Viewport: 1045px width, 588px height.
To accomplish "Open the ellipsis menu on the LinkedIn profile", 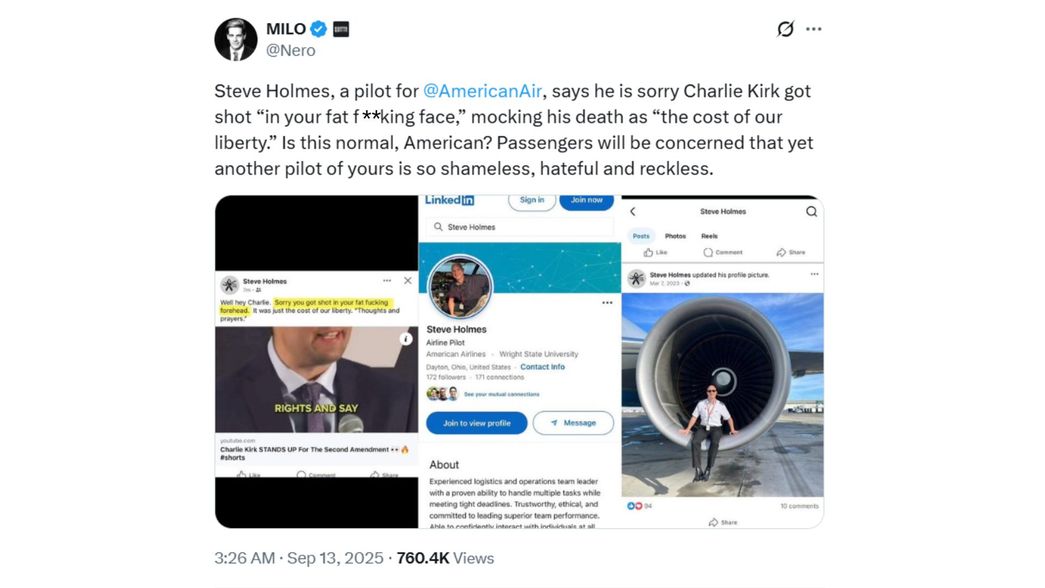I will point(608,303).
